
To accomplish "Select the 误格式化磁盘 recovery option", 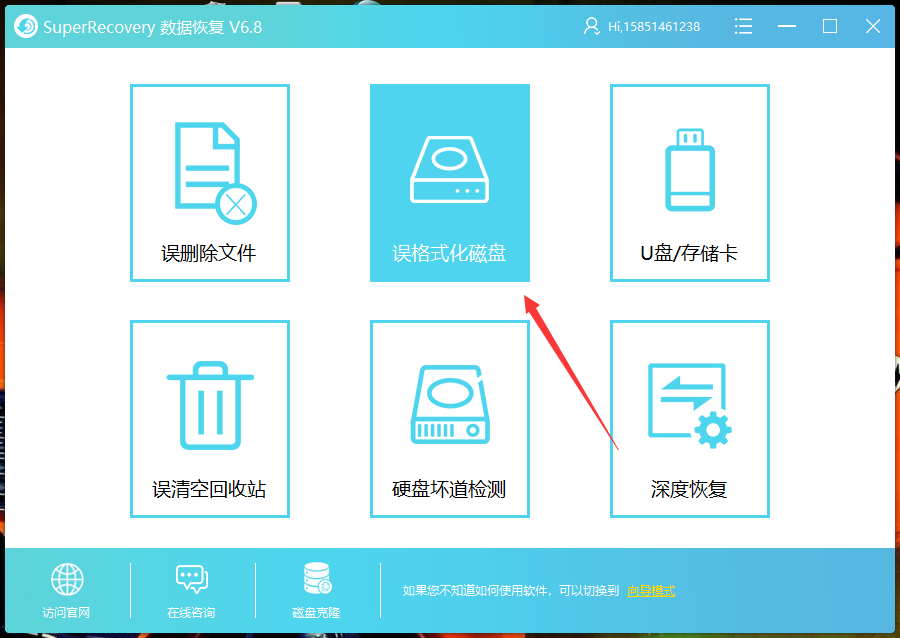I will point(449,183).
